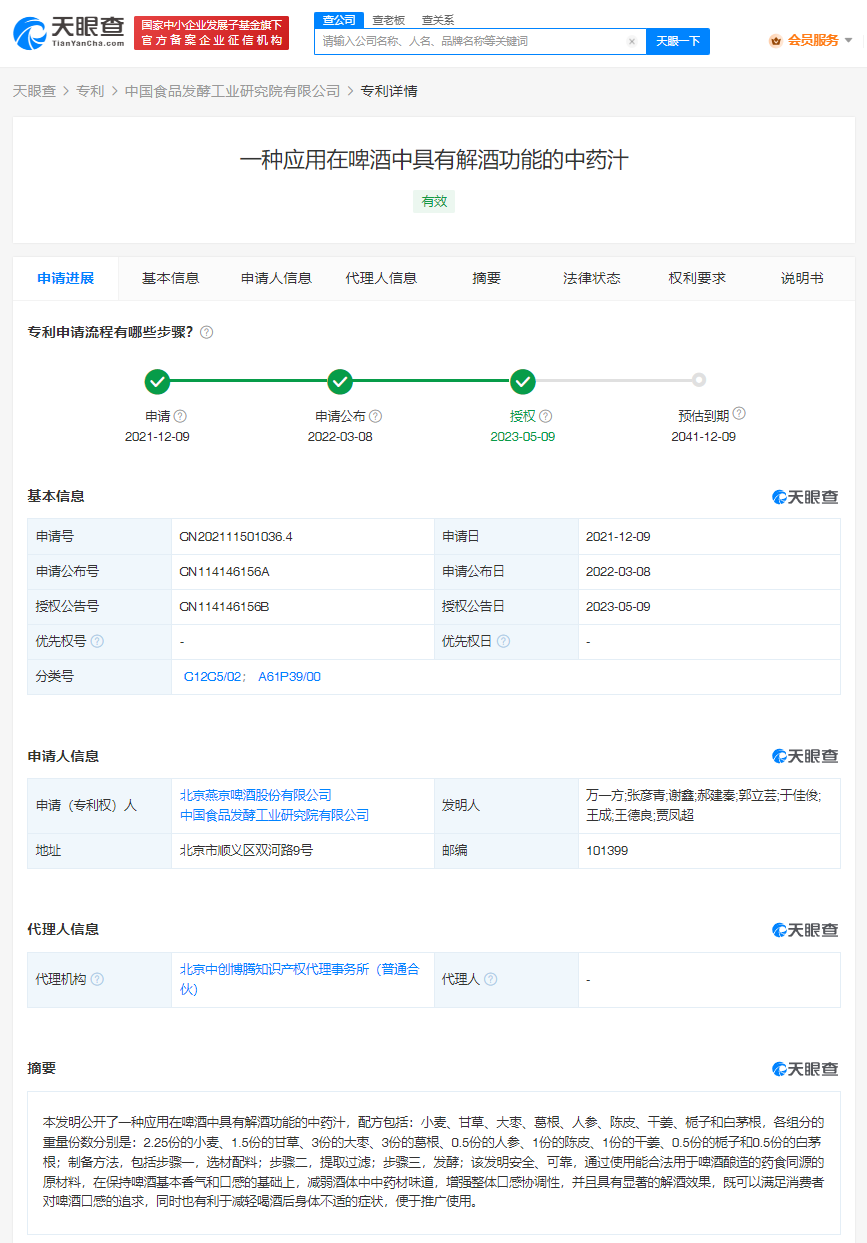This screenshot has height=1243, width=867.
Task: Select the 权利要求 tab
Action: [x=697, y=279]
